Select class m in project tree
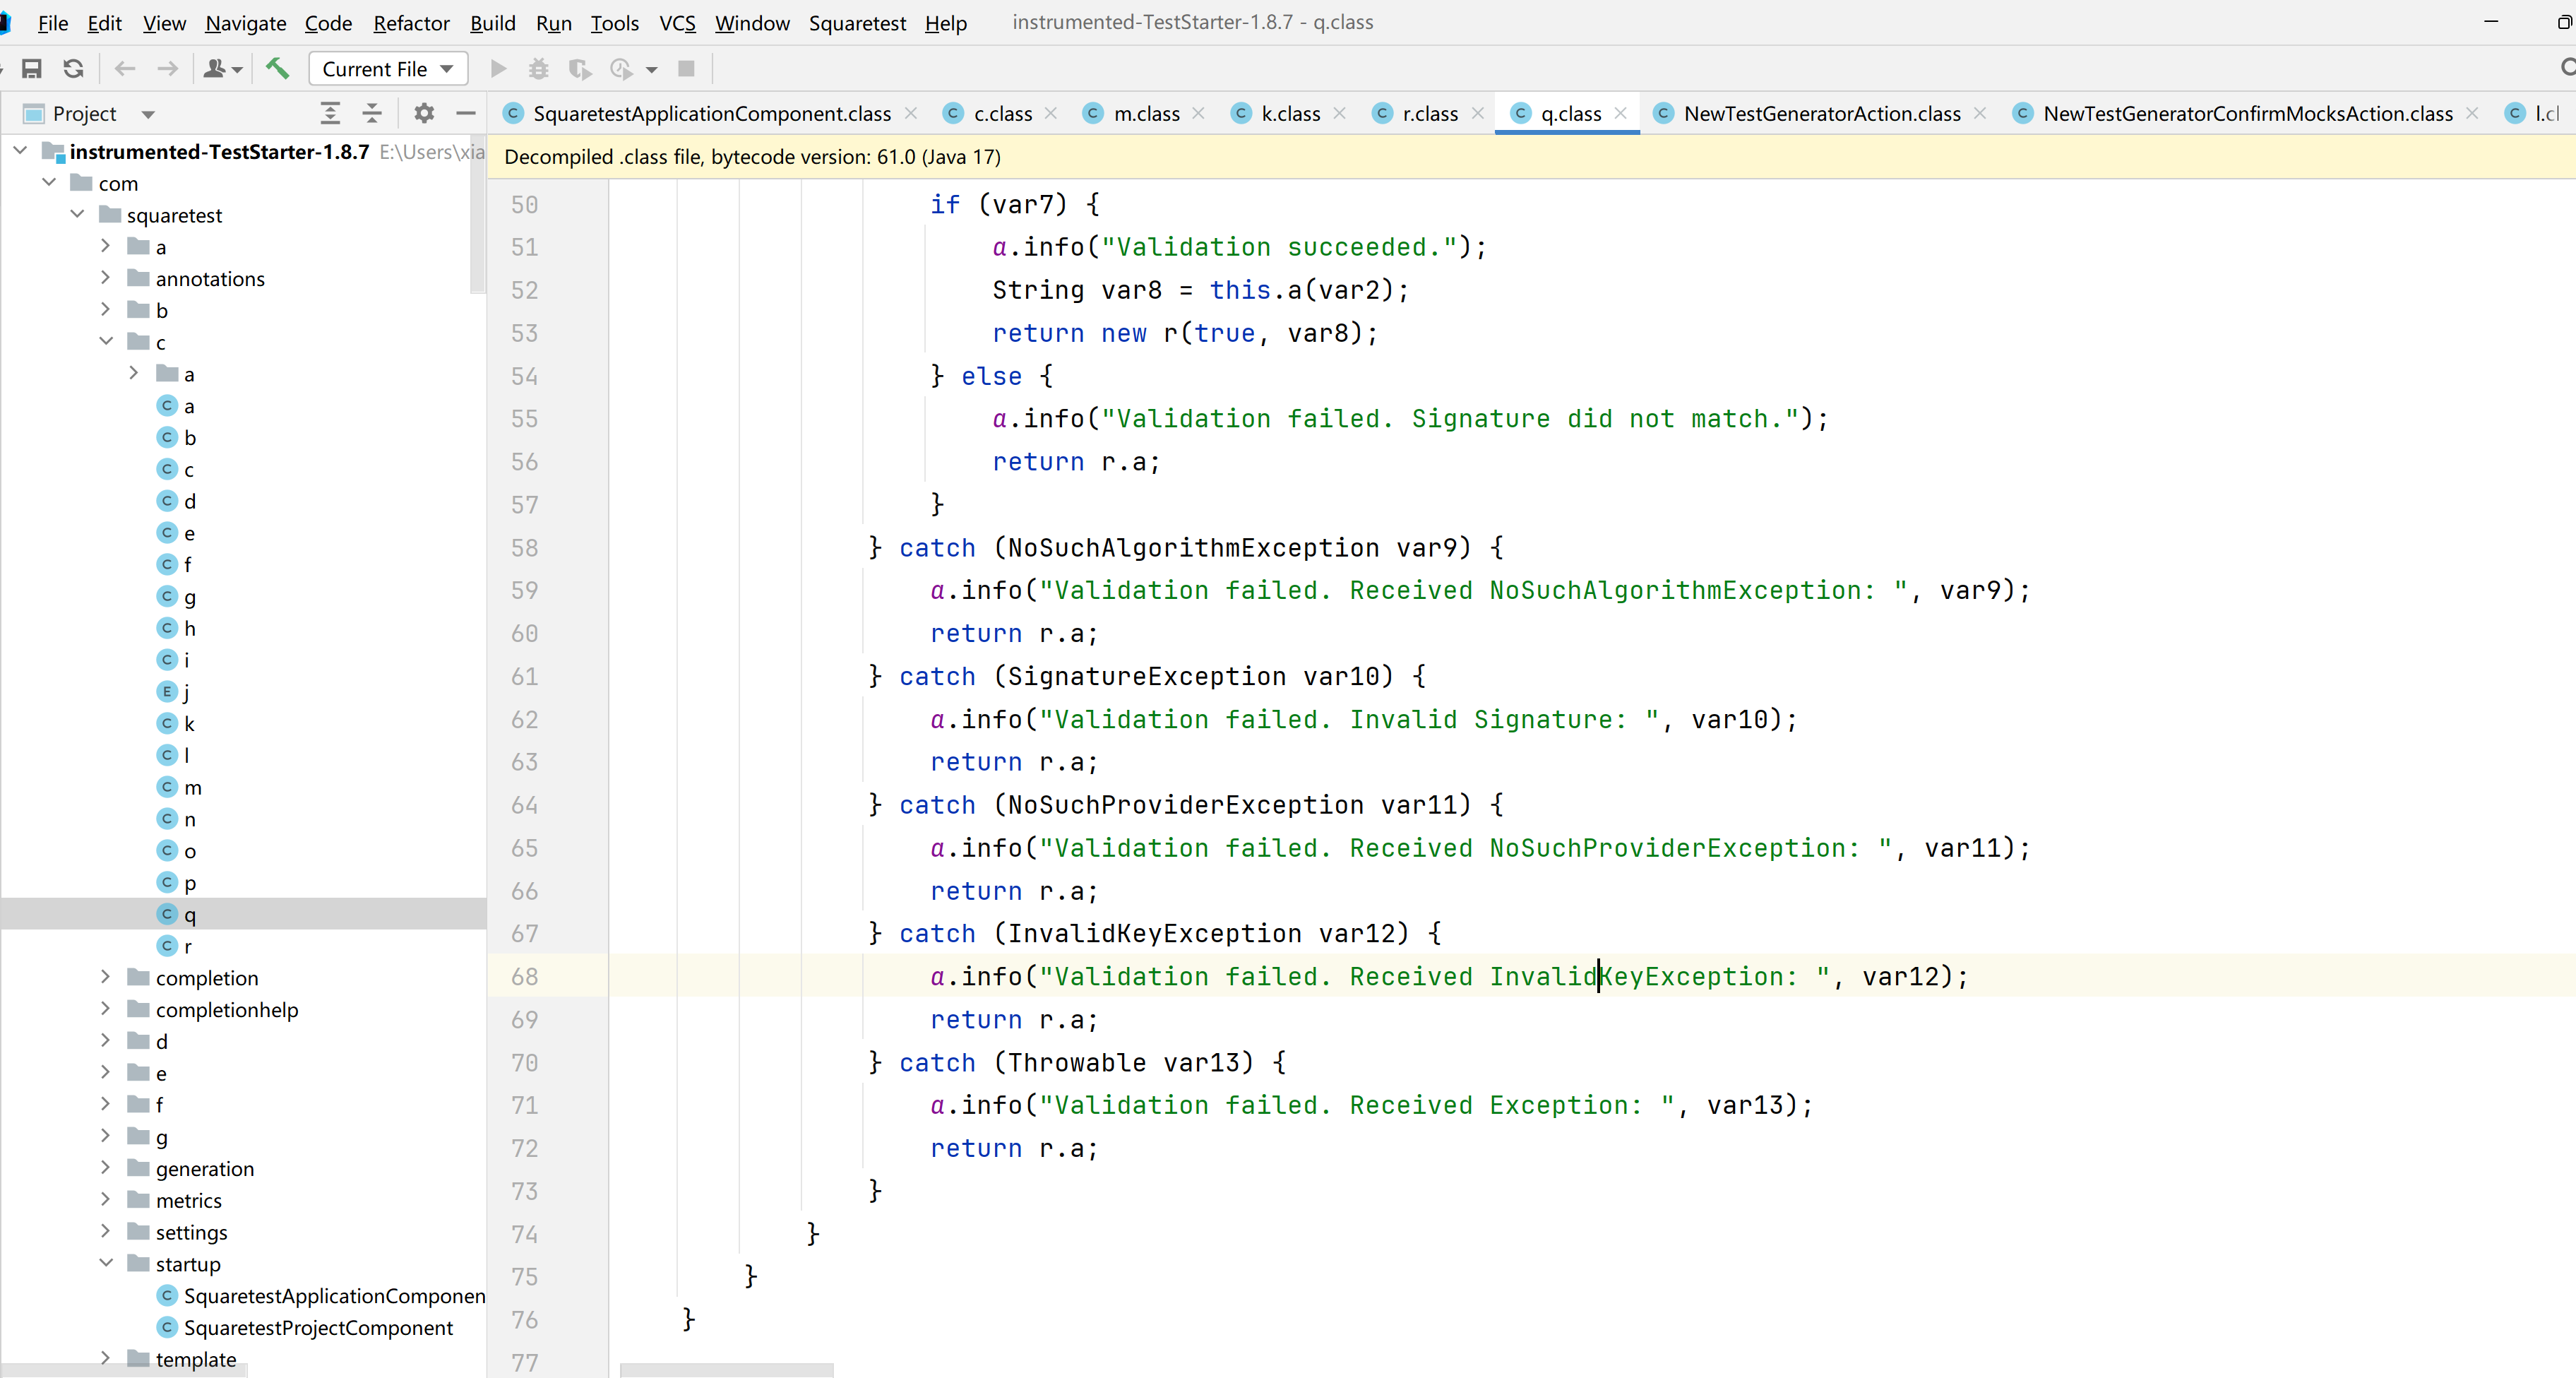The height and width of the screenshot is (1378, 2576). tap(180, 788)
